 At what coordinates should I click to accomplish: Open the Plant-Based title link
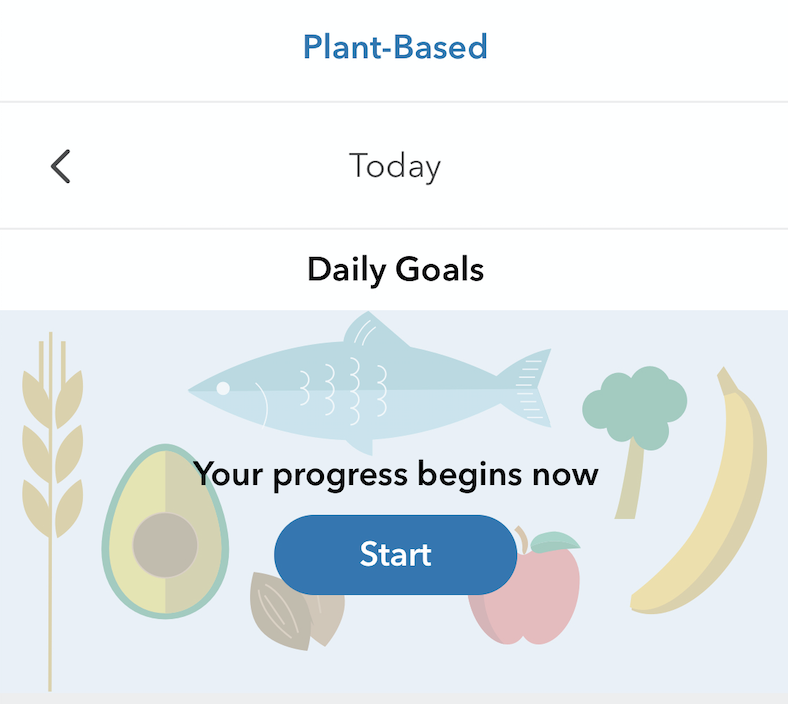click(395, 47)
